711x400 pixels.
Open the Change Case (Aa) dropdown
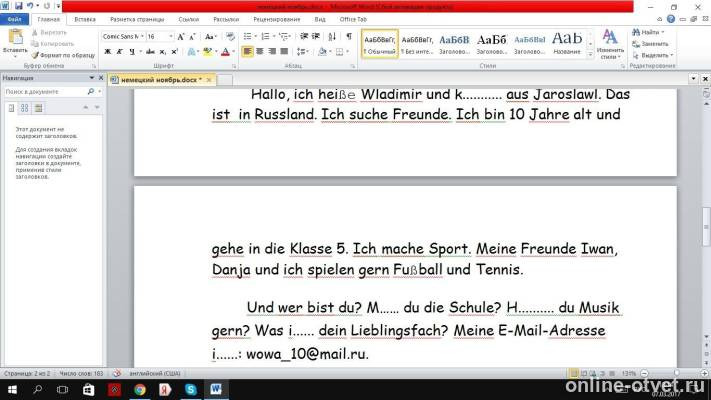coord(209,37)
